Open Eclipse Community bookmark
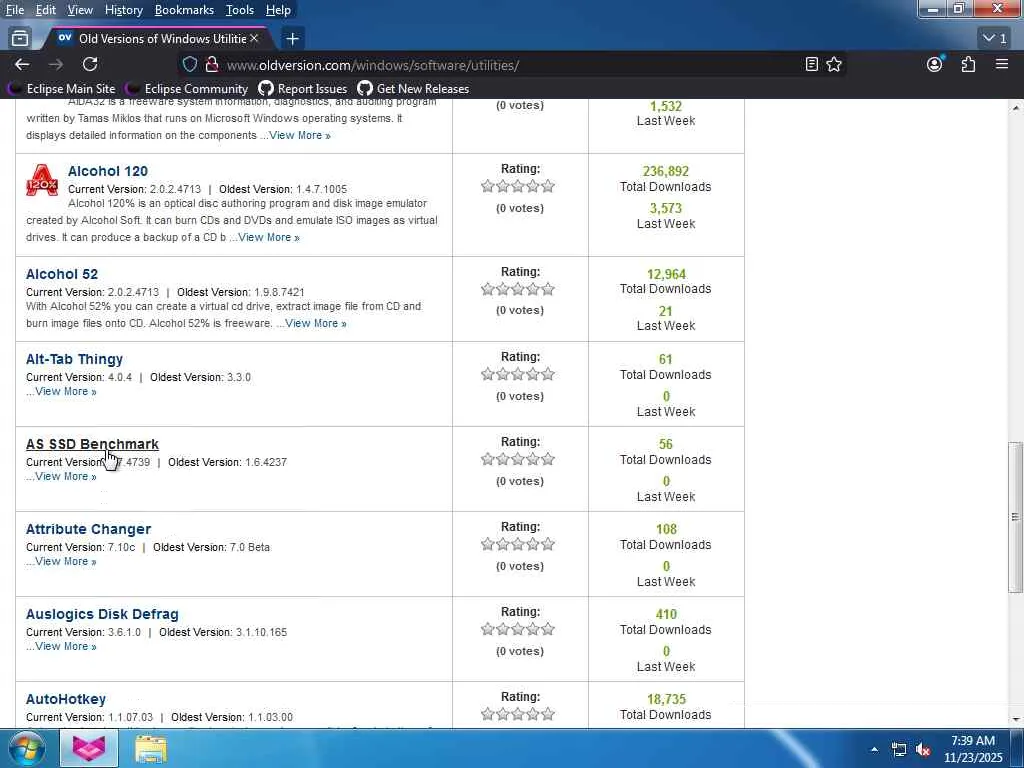The image size is (1024, 768). (188, 89)
